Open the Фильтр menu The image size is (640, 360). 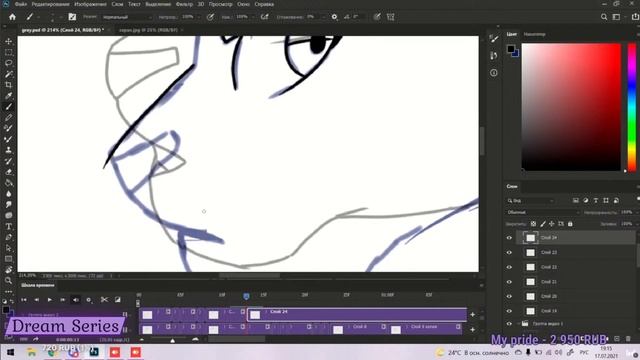tap(184, 4)
